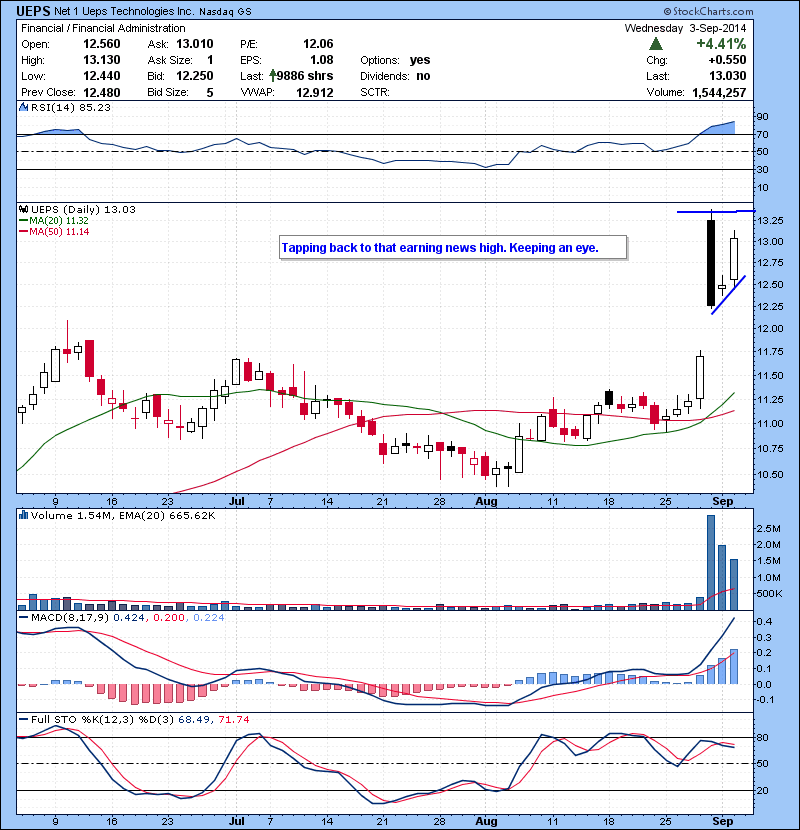
Task: Click the SCTR: label
Action: 375,93
